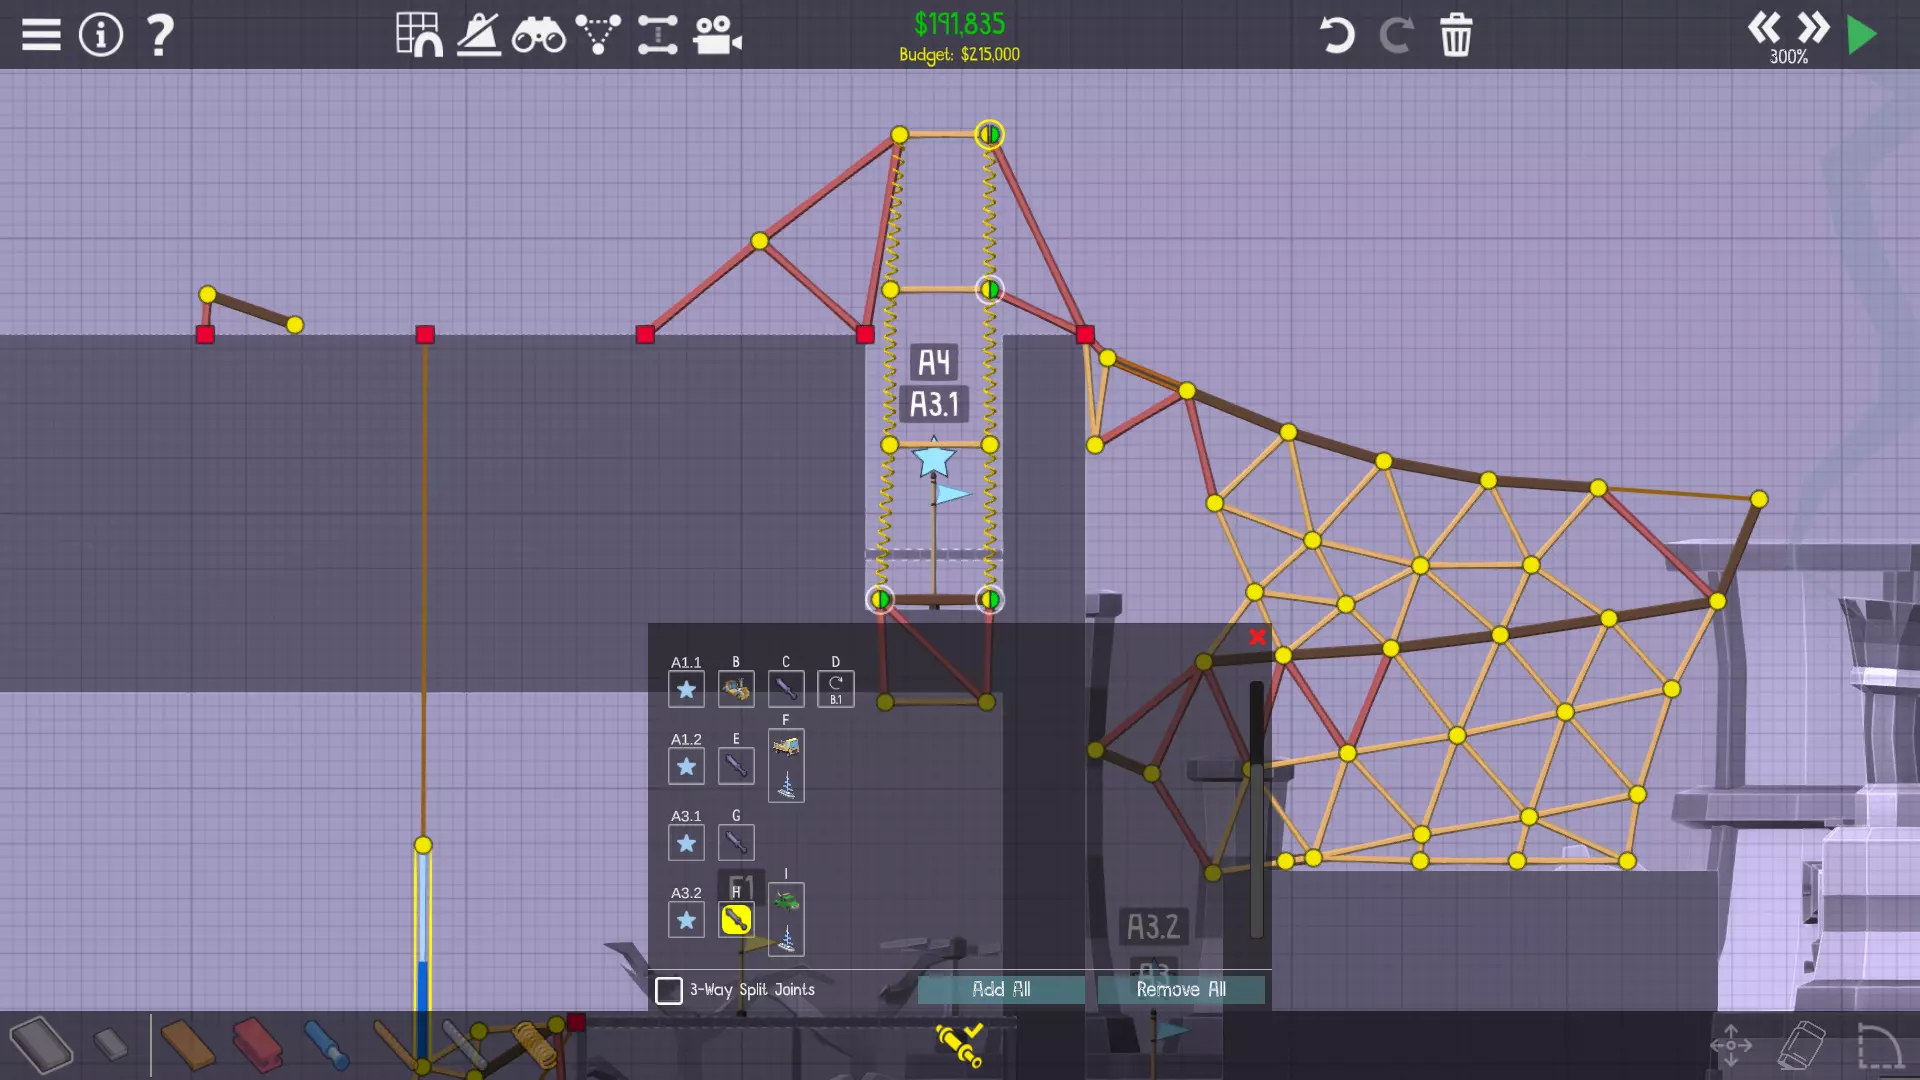Open the binoculars view tool

coord(538,35)
